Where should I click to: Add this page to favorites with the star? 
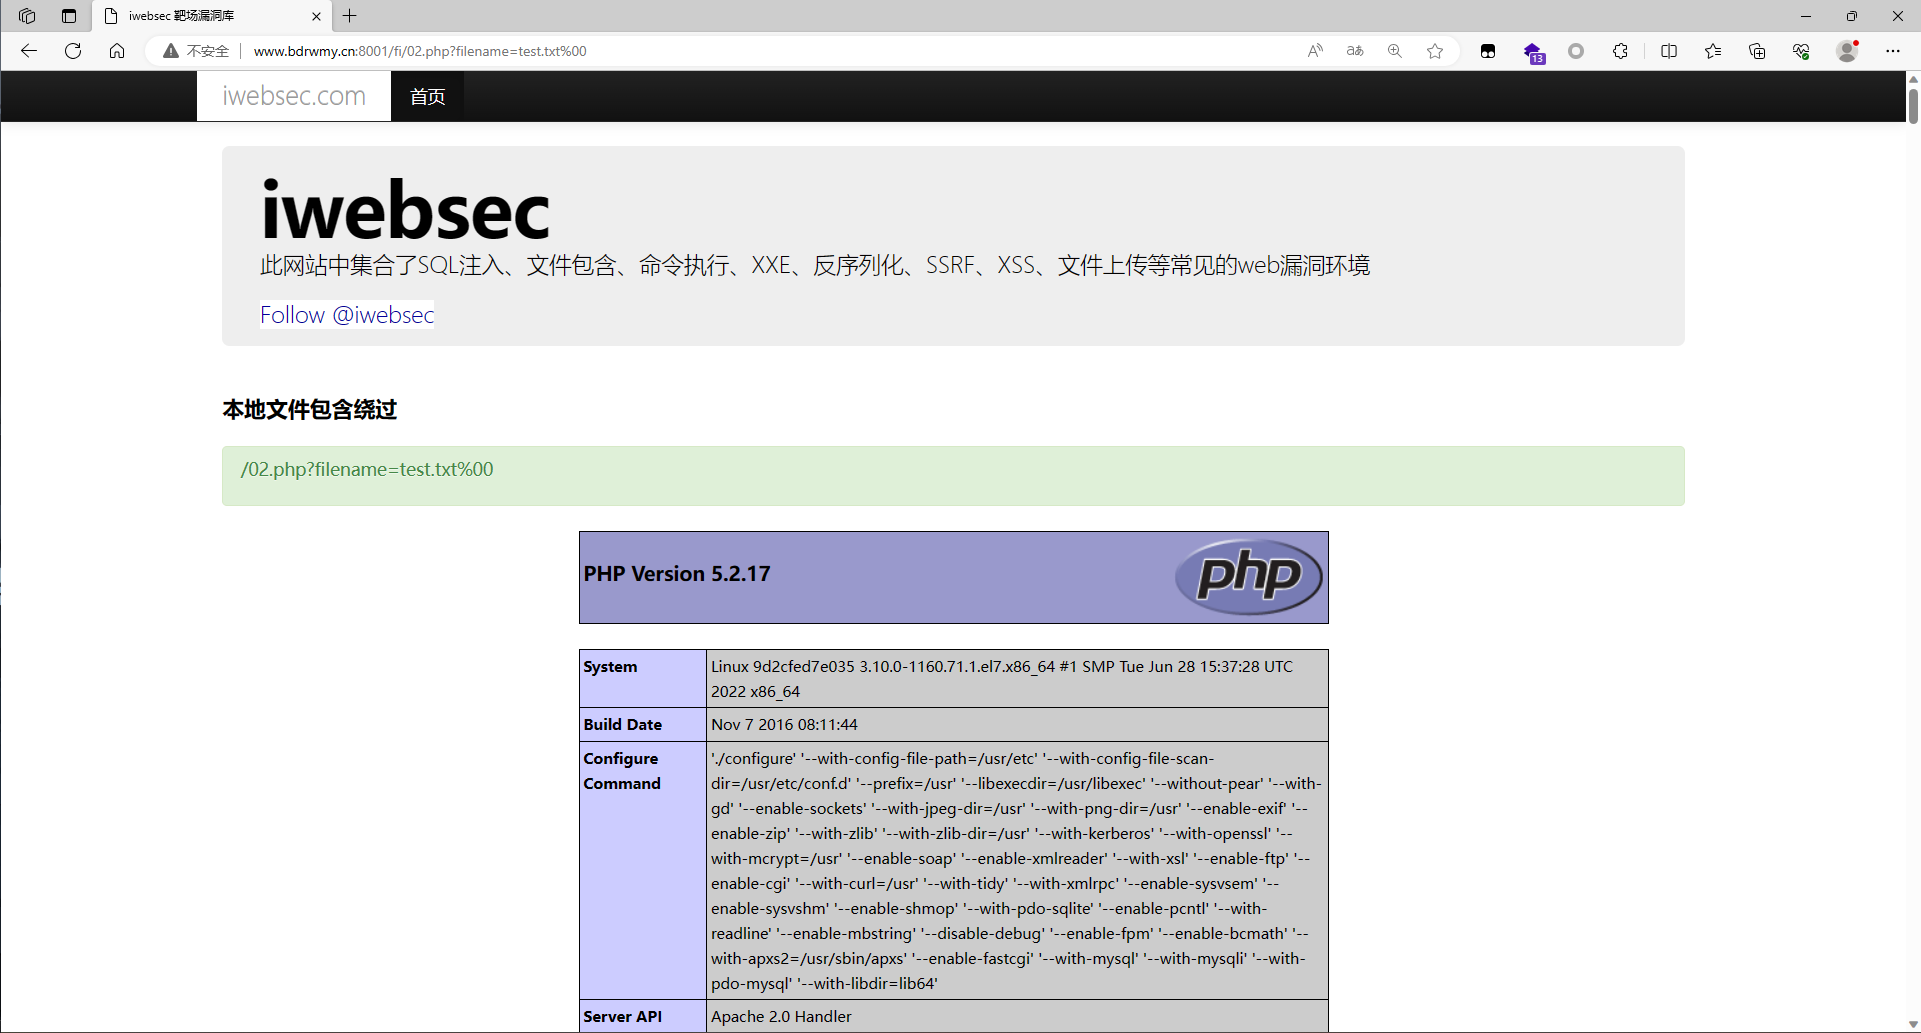(1435, 51)
